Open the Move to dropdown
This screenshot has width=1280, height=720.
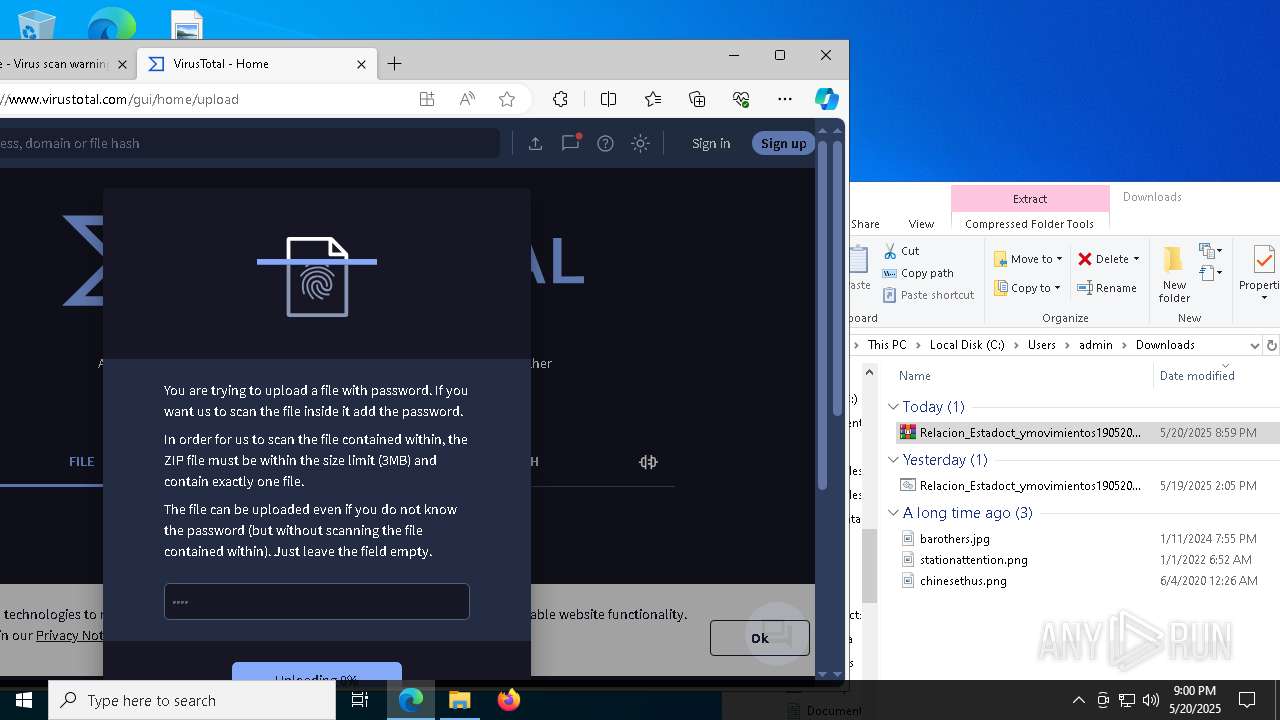pos(1028,259)
